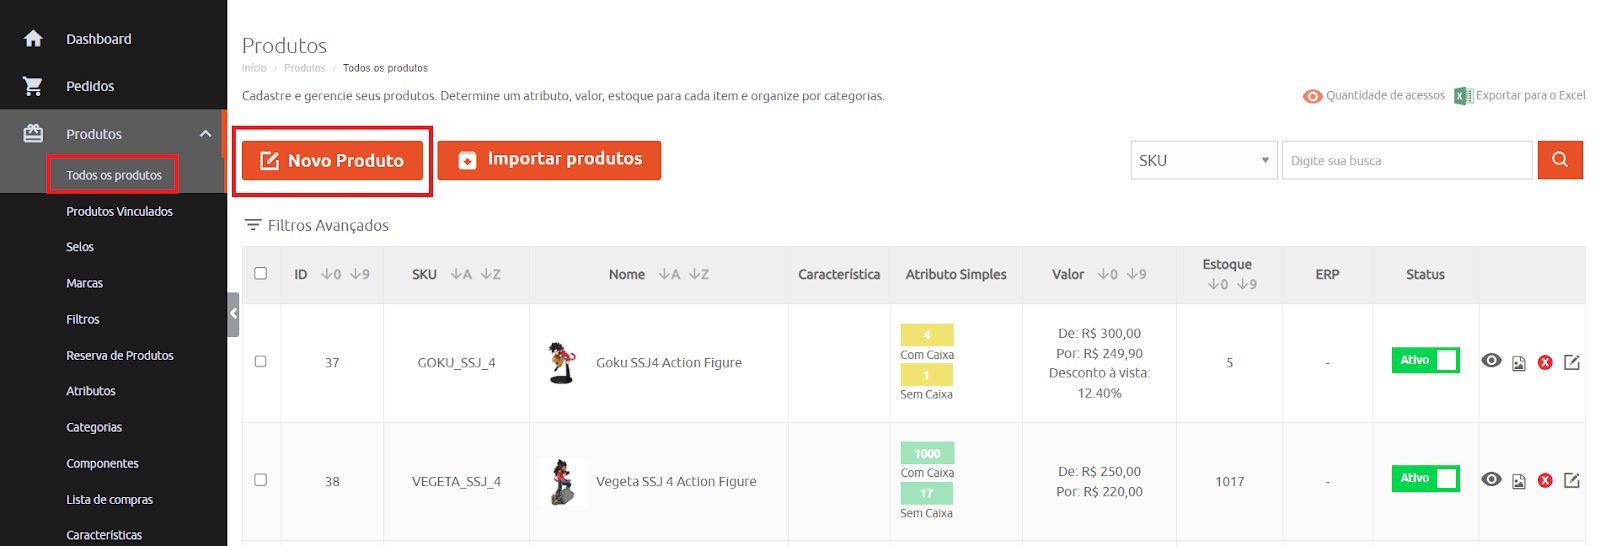The height and width of the screenshot is (546, 1600).
Task: Click the Produtos breadcrumb link
Action: click(305, 68)
